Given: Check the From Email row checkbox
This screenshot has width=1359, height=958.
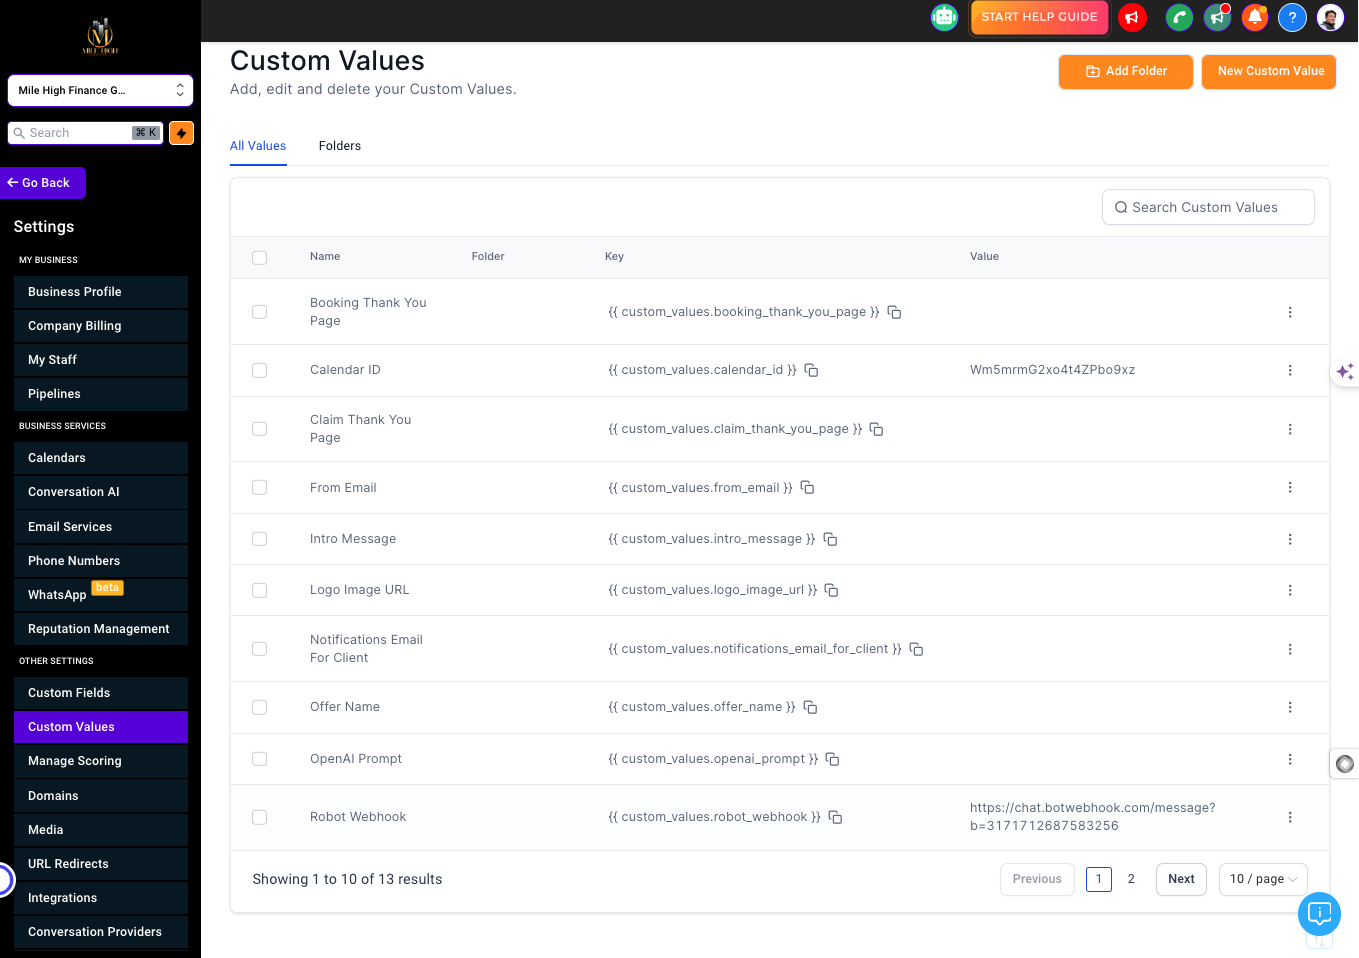Looking at the screenshot, I should [x=260, y=488].
